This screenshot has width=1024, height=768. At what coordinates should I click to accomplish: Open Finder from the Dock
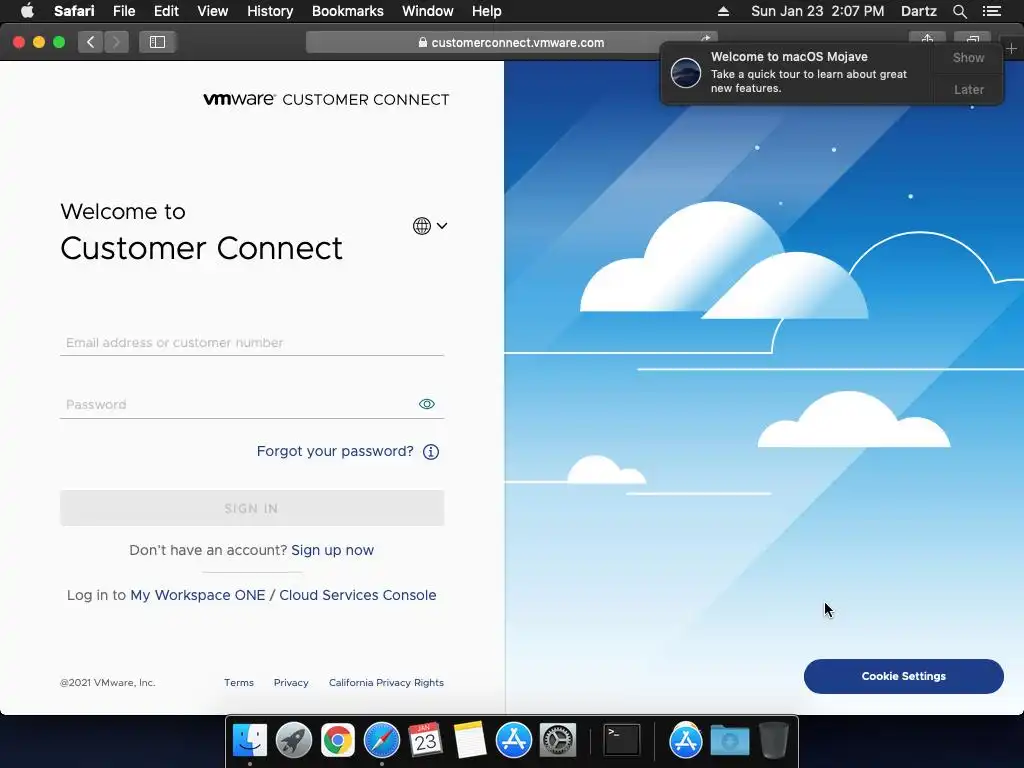coord(250,741)
